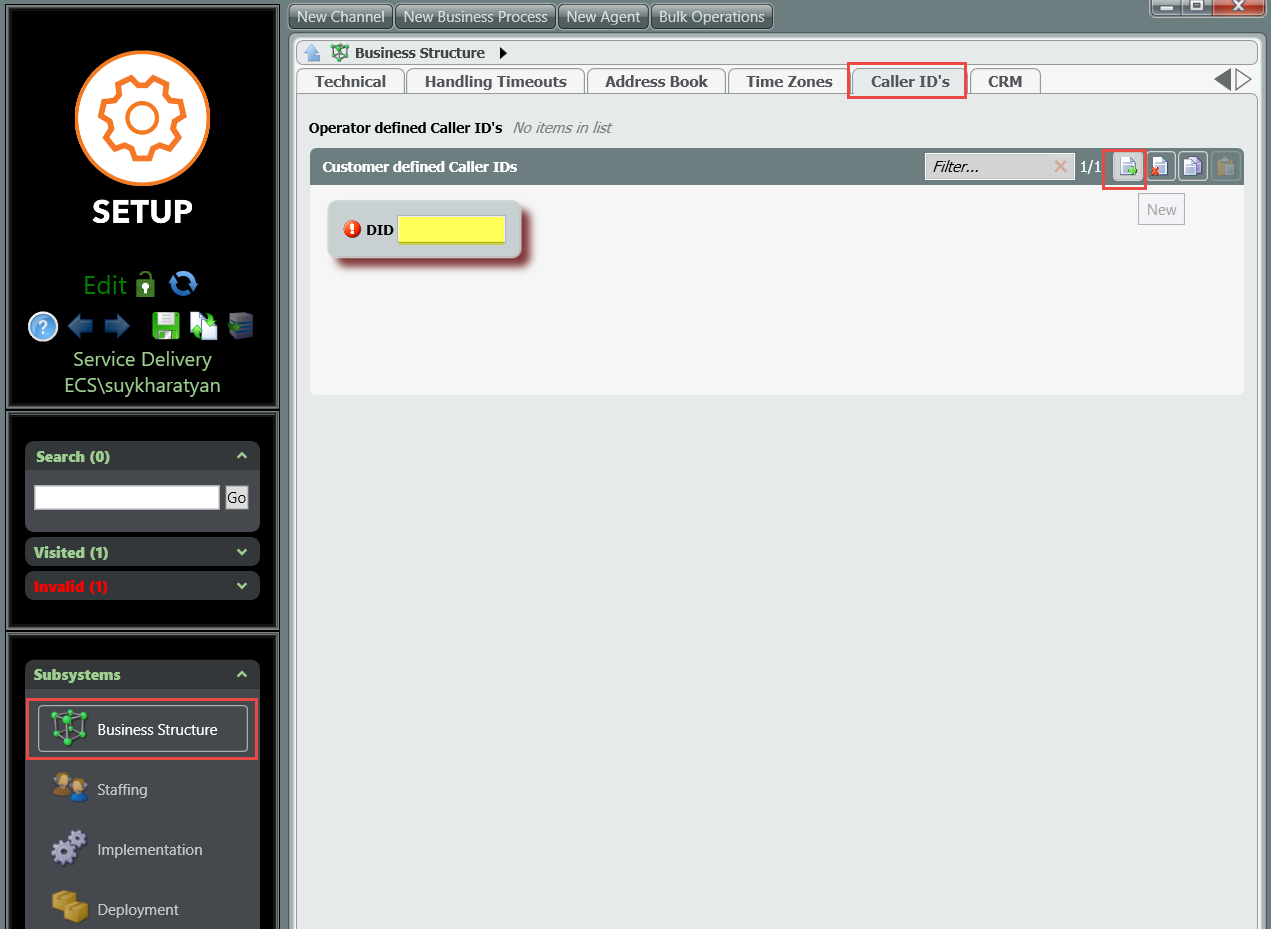Click the Delete caller ID icon
This screenshot has width=1271, height=929.
click(x=1160, y=167)
